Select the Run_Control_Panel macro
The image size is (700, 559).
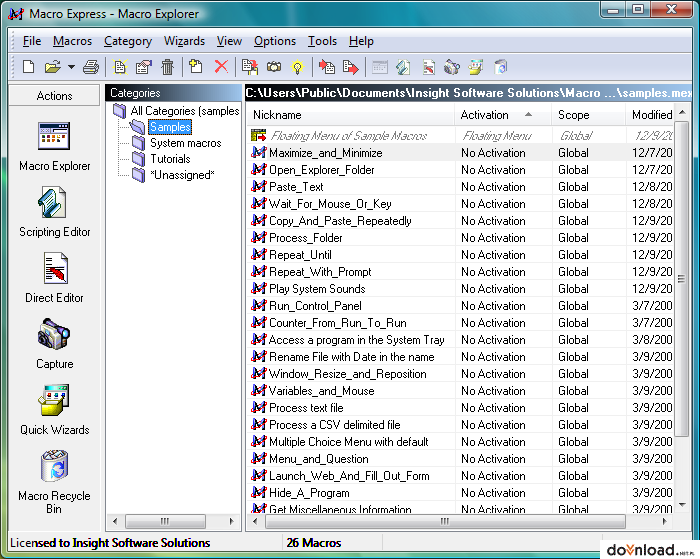point(462,306)
